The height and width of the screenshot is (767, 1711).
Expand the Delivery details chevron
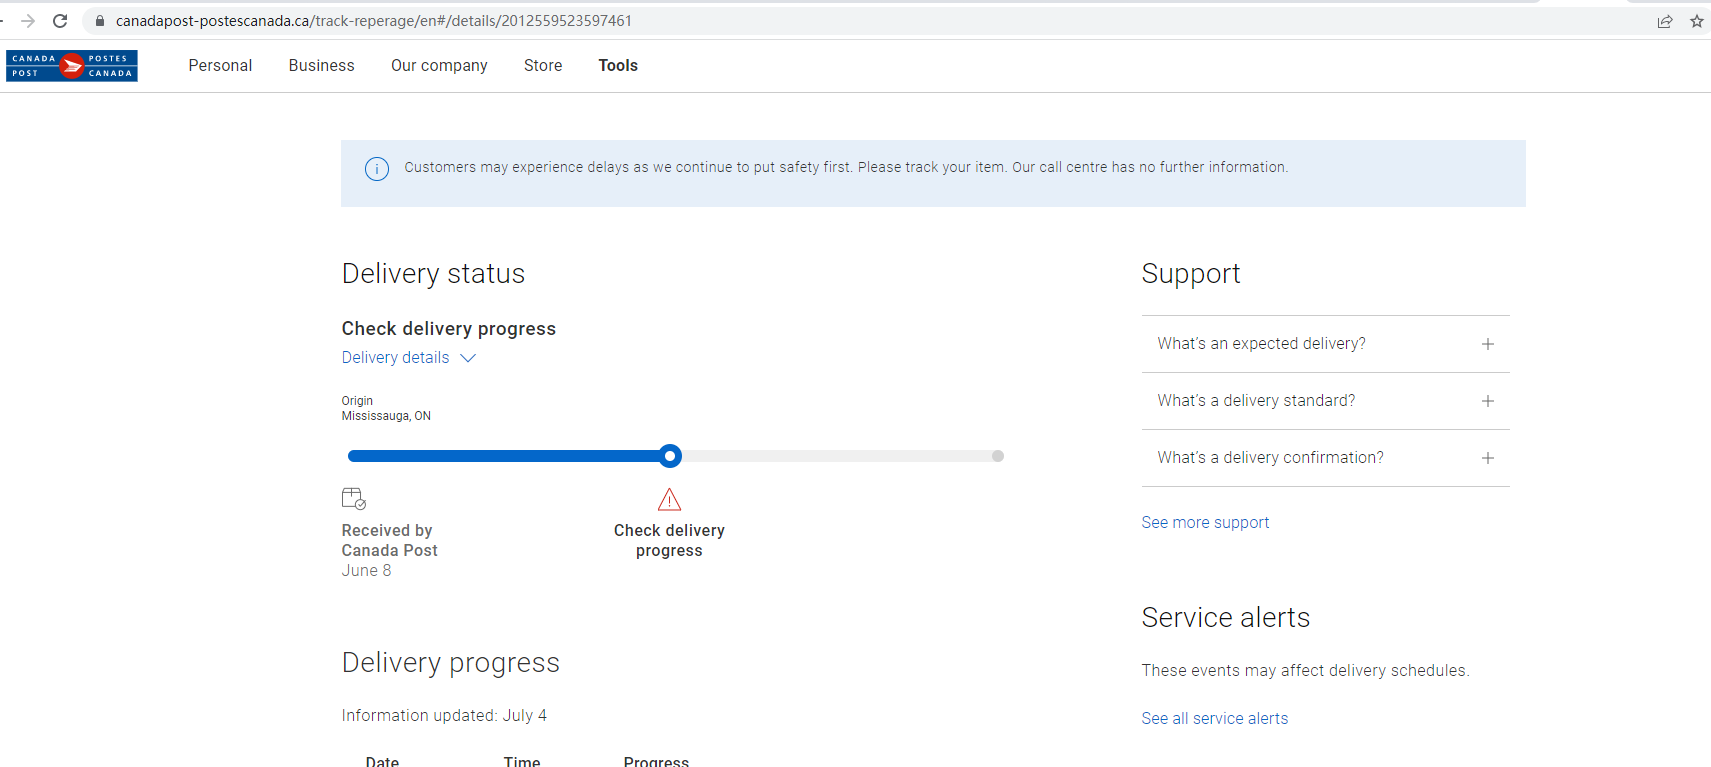point(468,358)
